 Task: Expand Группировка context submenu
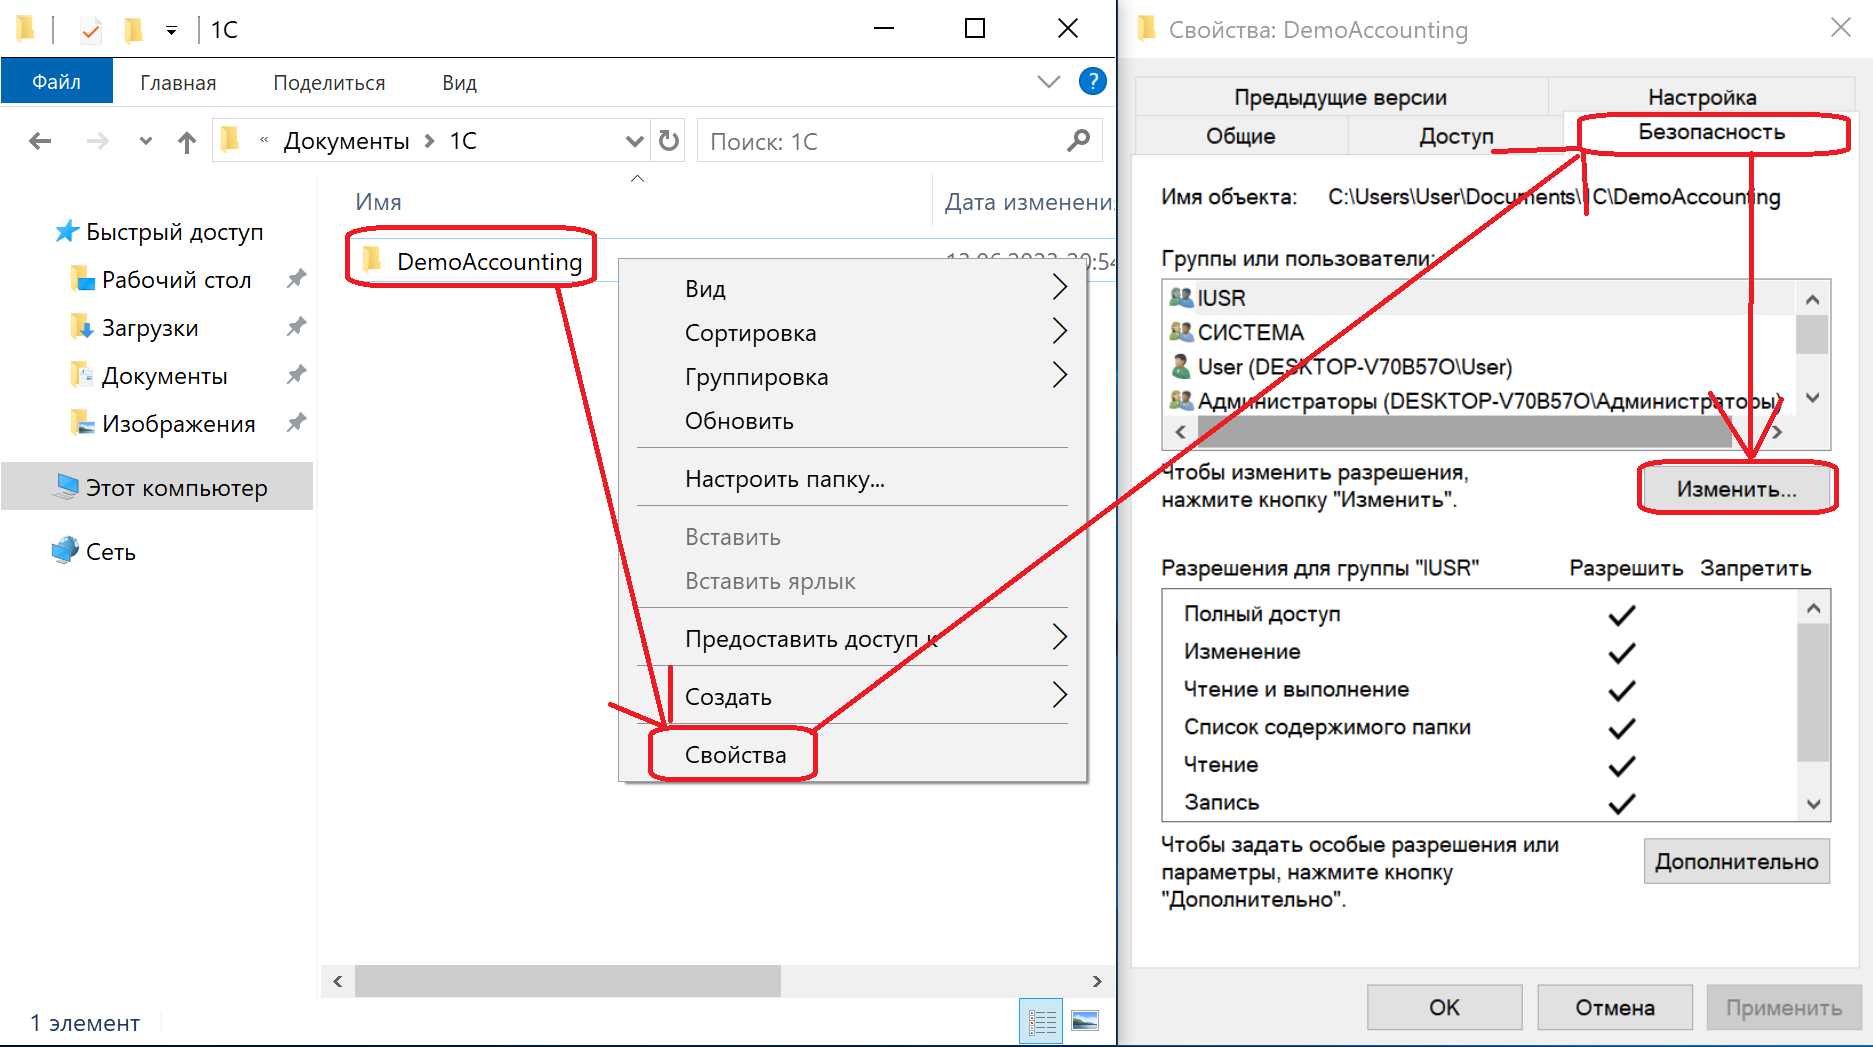coord(852,377)
